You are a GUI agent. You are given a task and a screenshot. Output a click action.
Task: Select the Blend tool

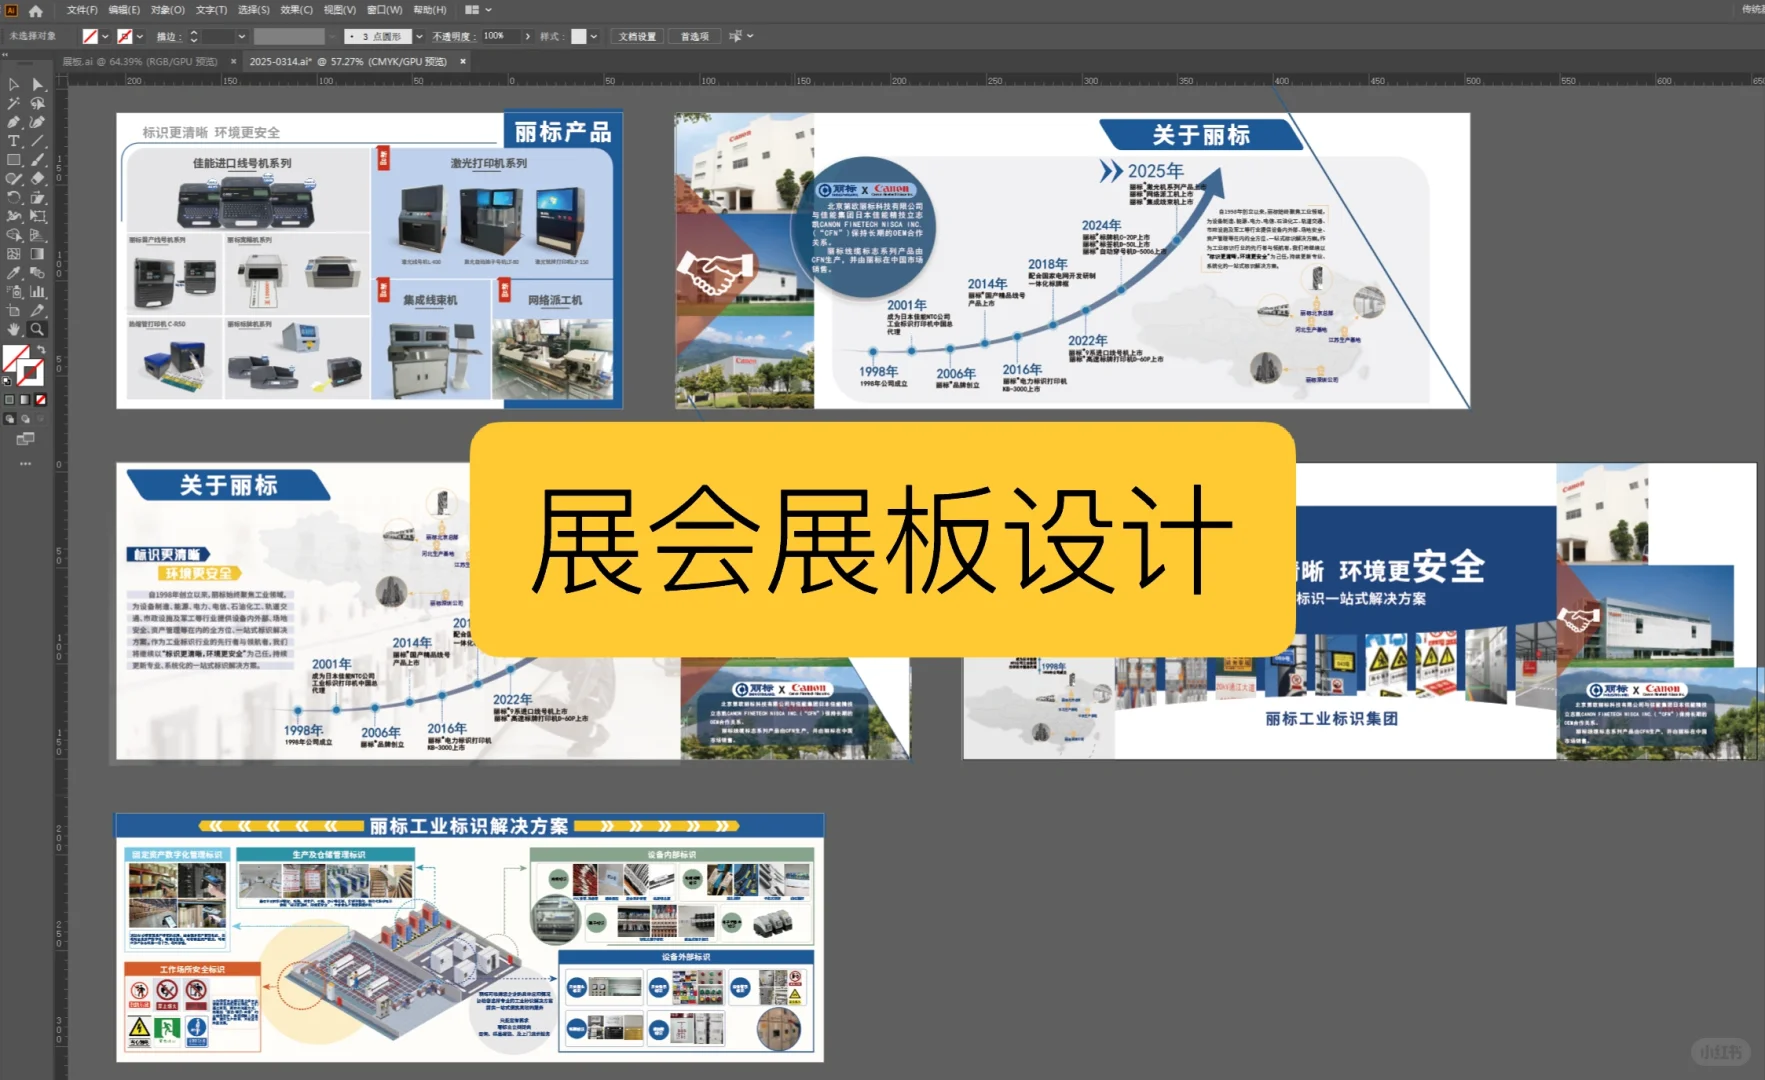pos(38,273)
